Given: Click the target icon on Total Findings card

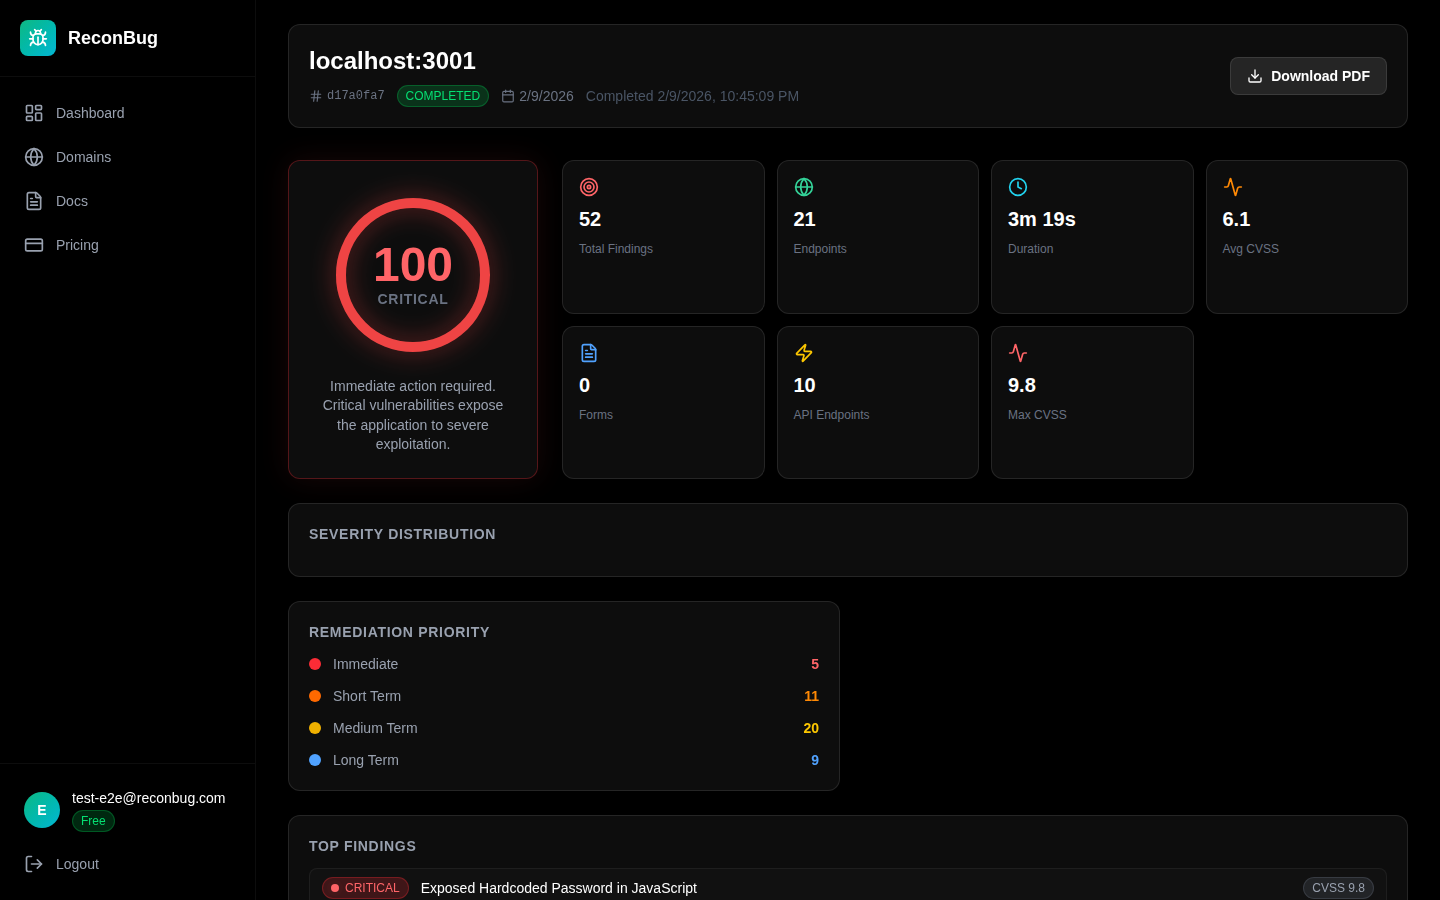Looking at the screenshot, I should [x=589, y=187].
